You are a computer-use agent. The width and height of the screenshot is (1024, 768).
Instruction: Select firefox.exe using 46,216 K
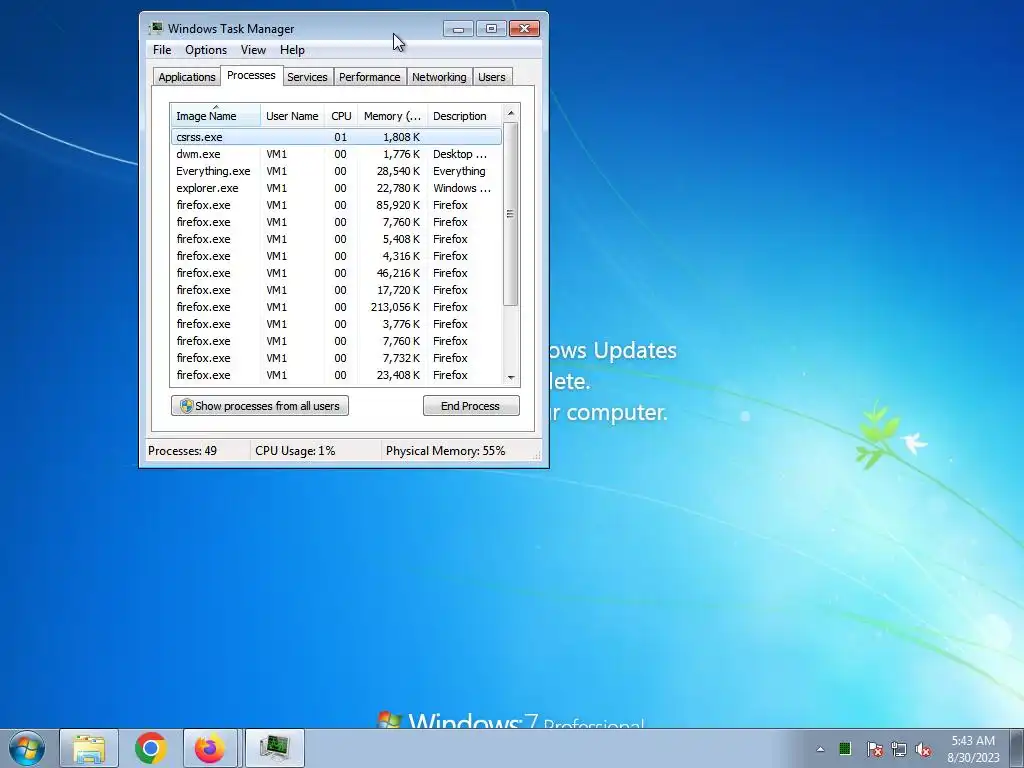(x=336, y=273)
